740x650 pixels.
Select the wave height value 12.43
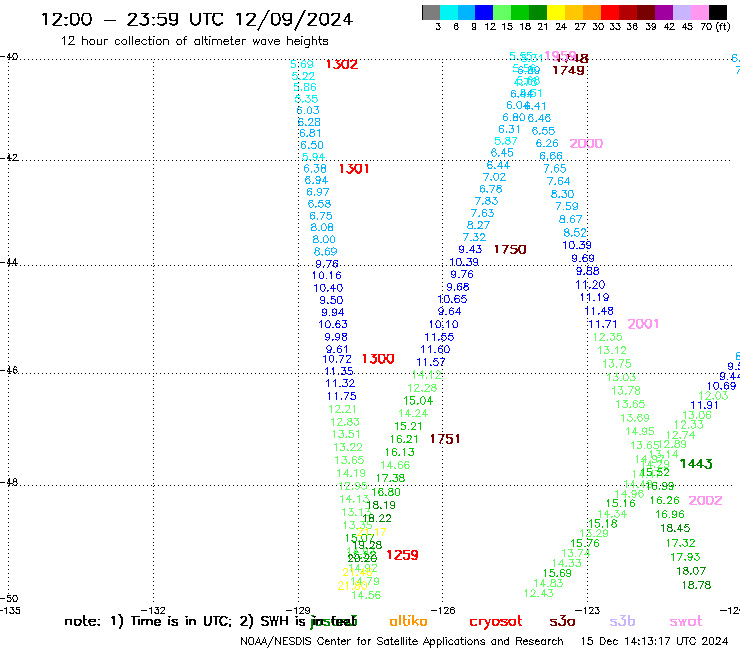(538, 593)
